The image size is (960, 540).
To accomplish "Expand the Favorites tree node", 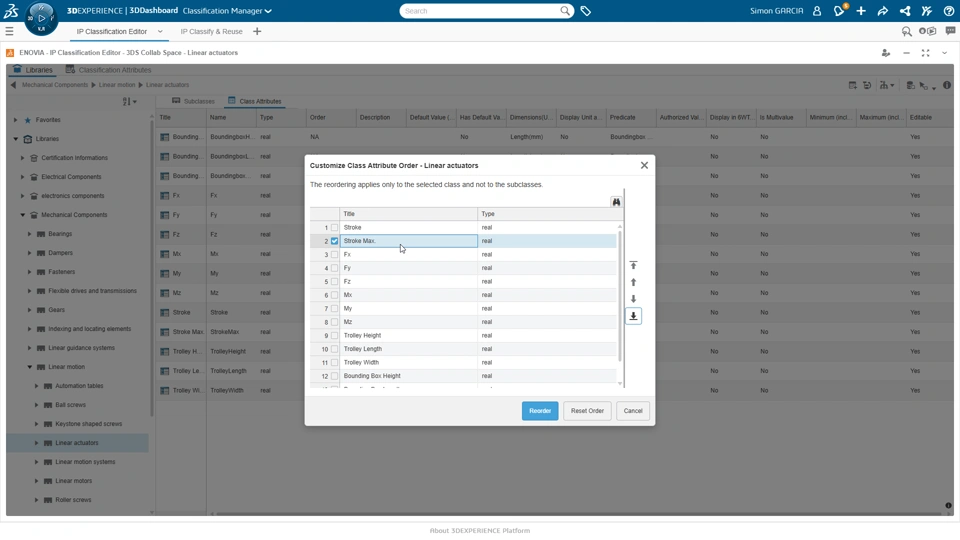I will [x=15, y=120].
